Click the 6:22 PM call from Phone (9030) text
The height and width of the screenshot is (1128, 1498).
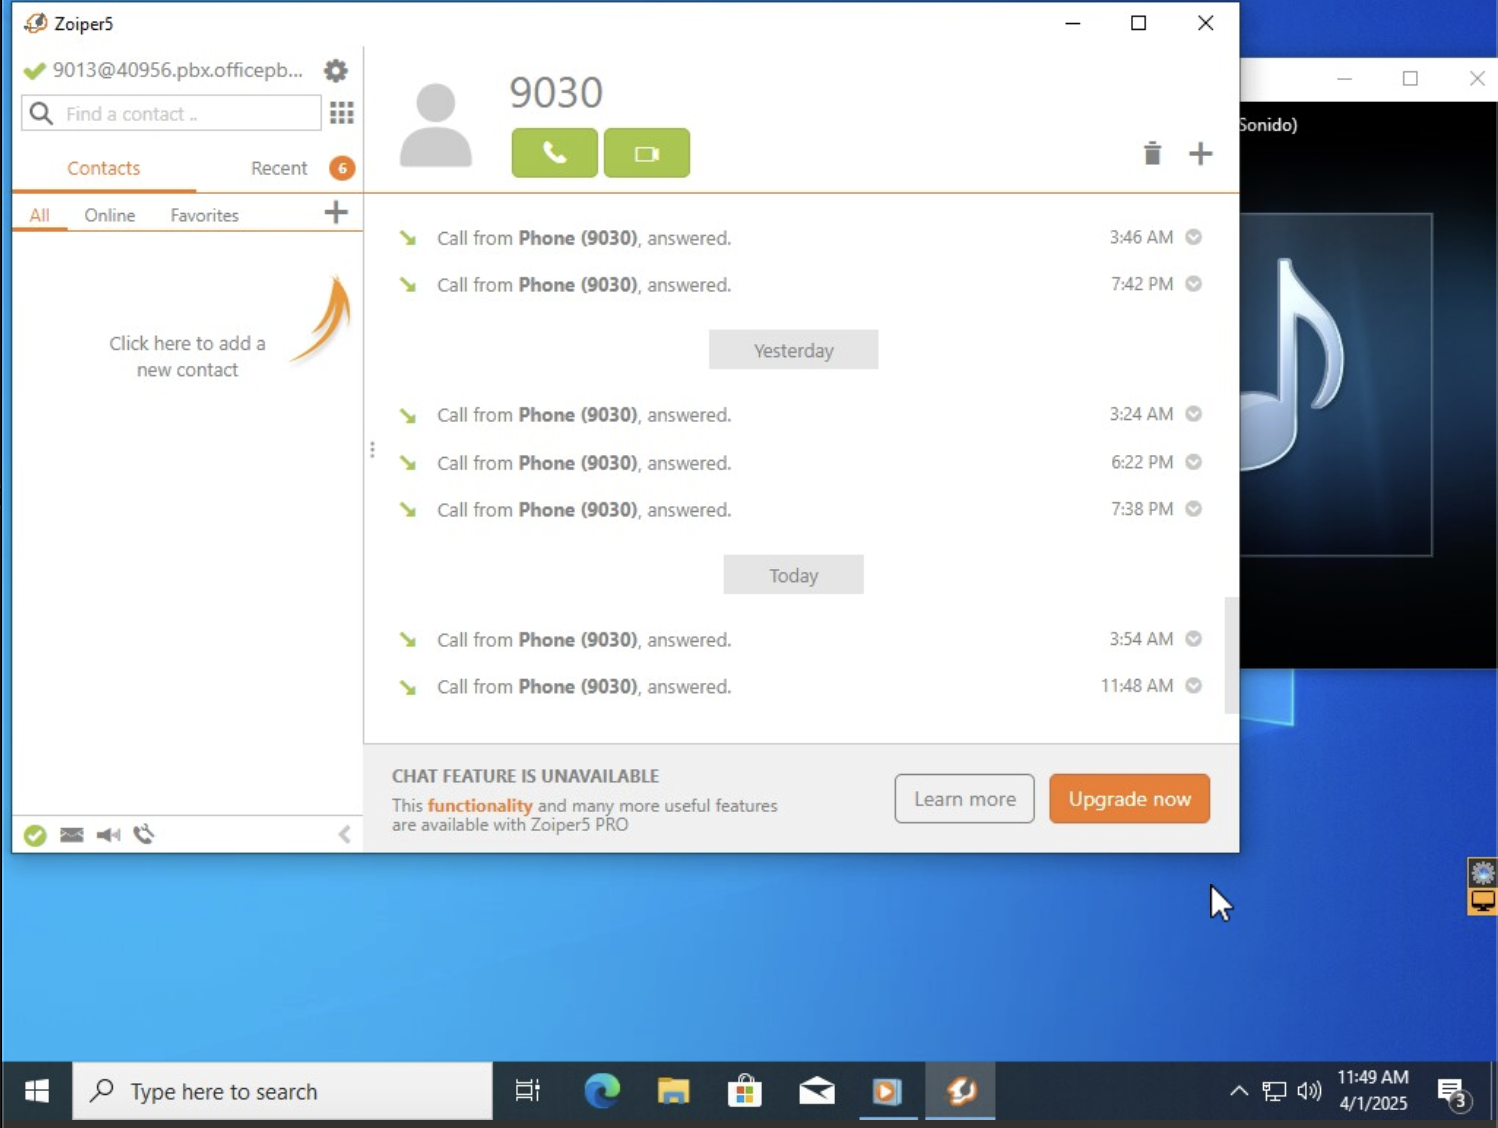coord(584,463)
